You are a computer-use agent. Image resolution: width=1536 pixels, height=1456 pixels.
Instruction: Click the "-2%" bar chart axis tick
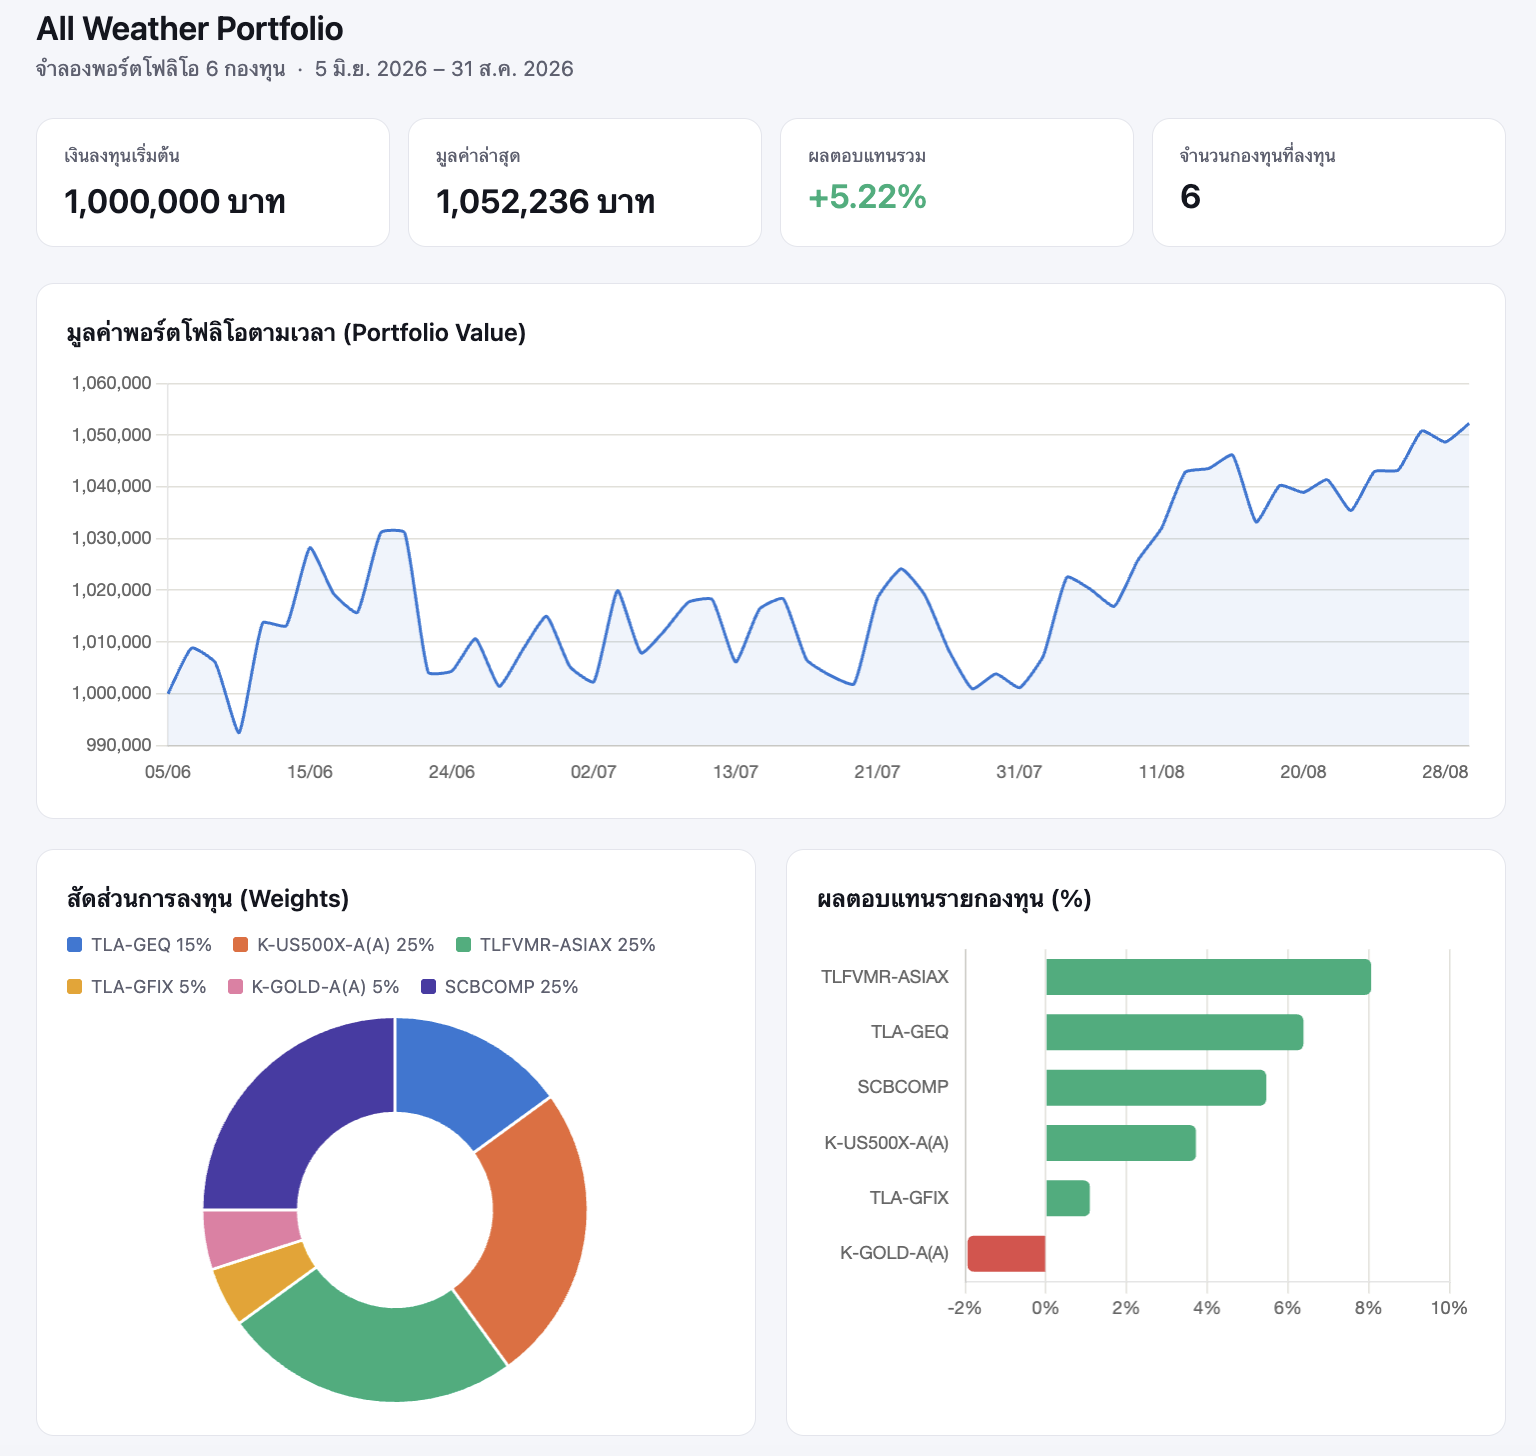point(965,1308)
